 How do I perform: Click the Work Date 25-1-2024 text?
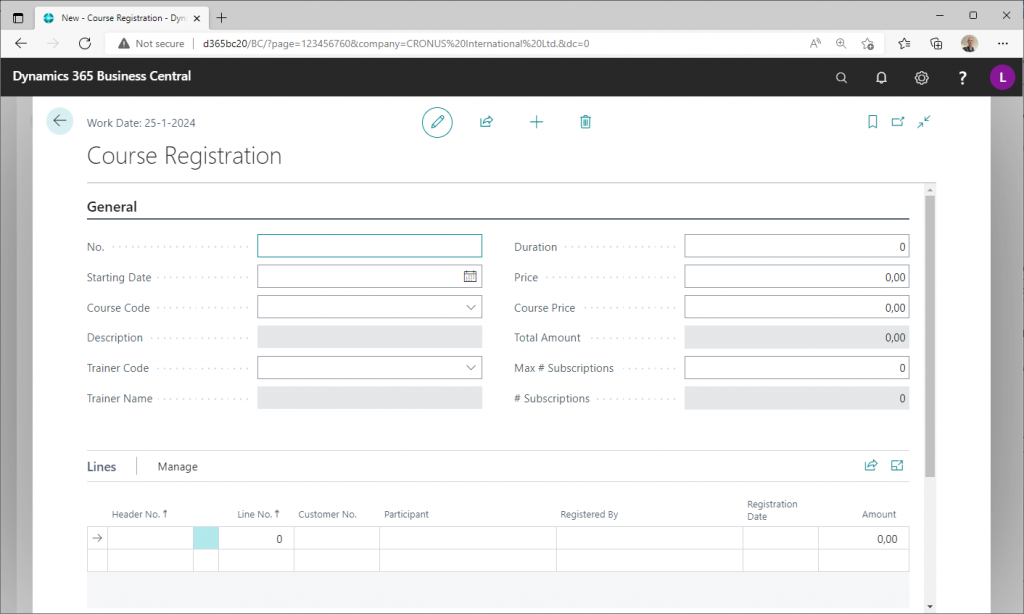[x=141, y=123]
